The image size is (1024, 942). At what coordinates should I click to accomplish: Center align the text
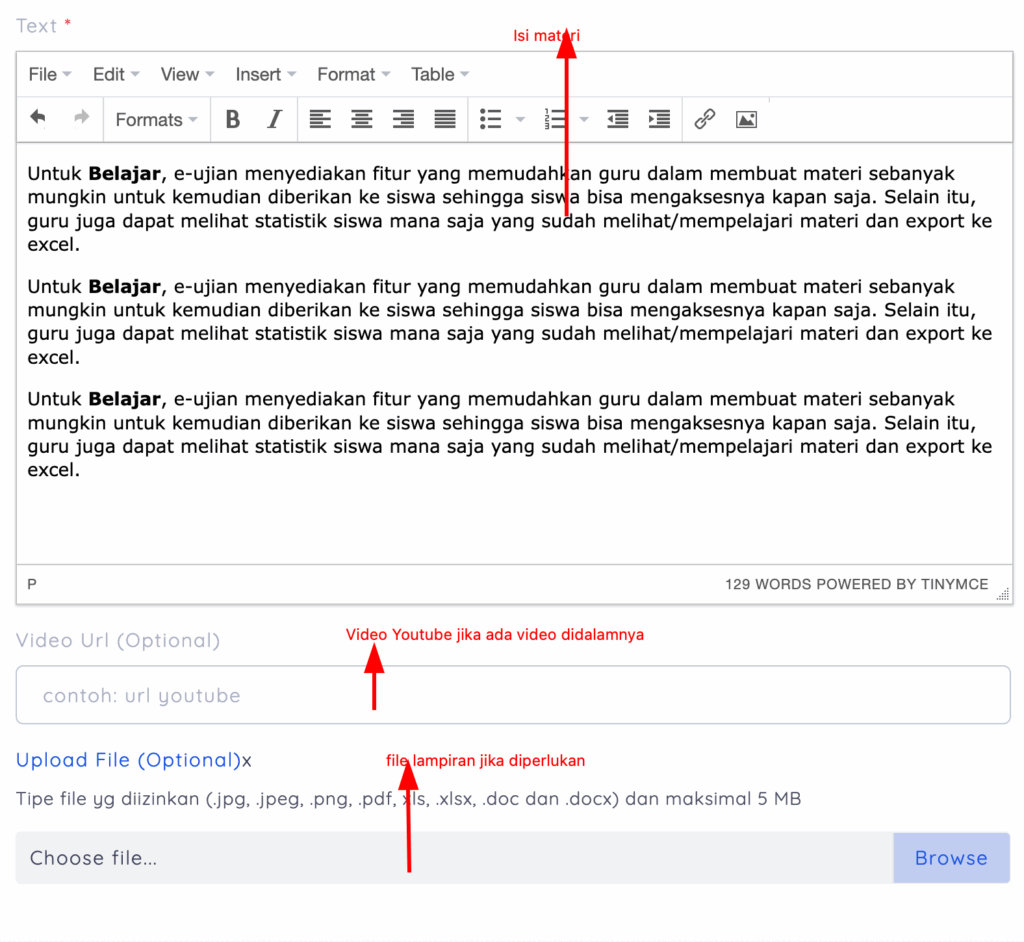click(362, 120)
